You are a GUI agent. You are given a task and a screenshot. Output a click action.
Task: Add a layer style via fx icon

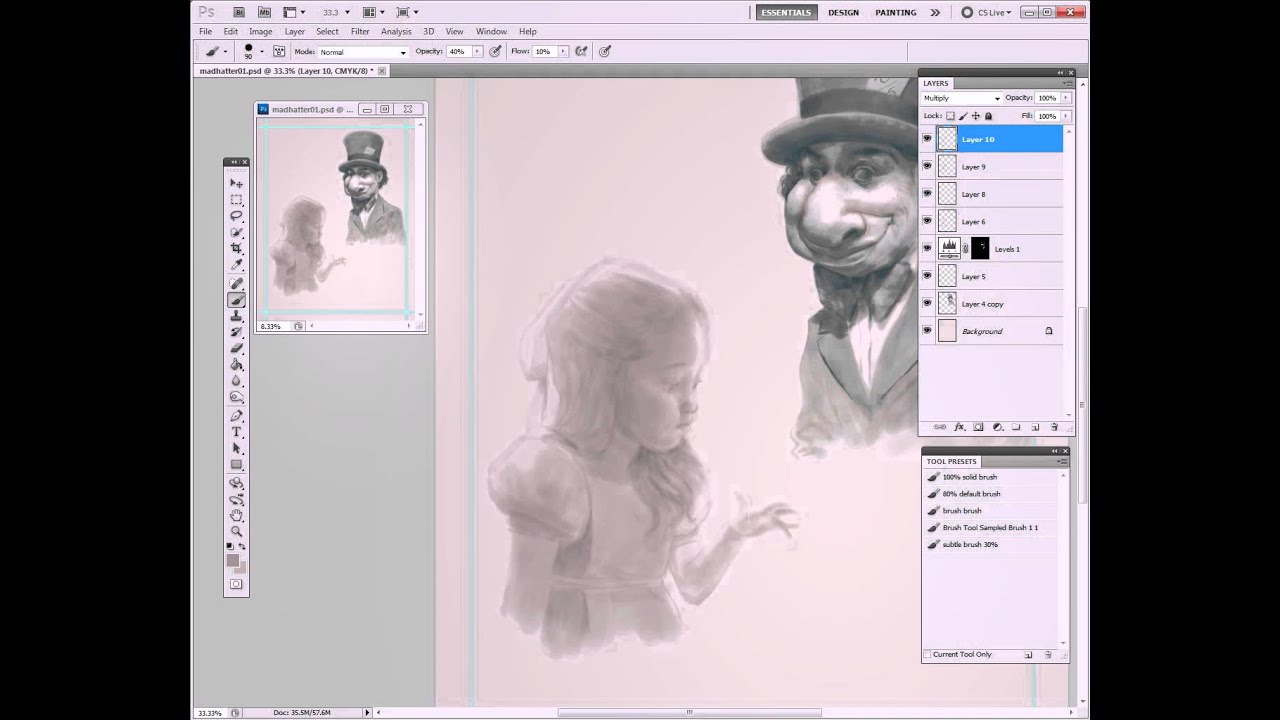(x=959, y=427)
